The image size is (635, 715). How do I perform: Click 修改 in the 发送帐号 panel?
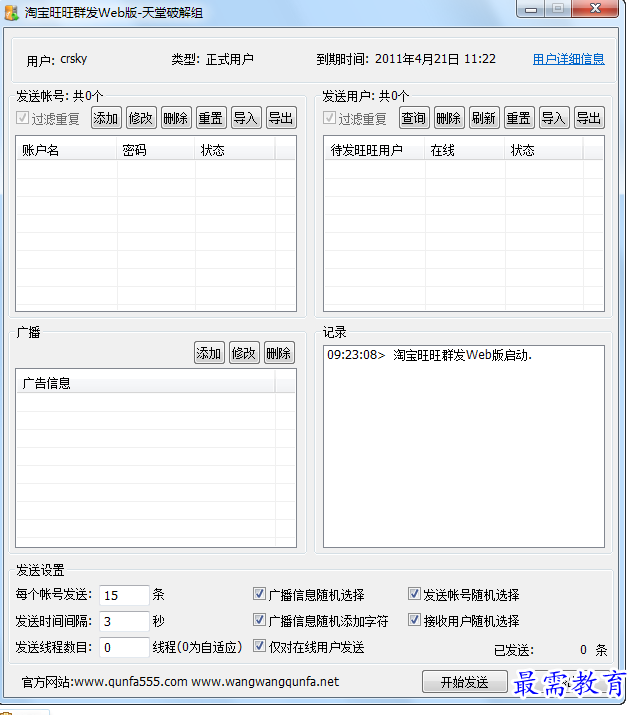click(141, 118)
